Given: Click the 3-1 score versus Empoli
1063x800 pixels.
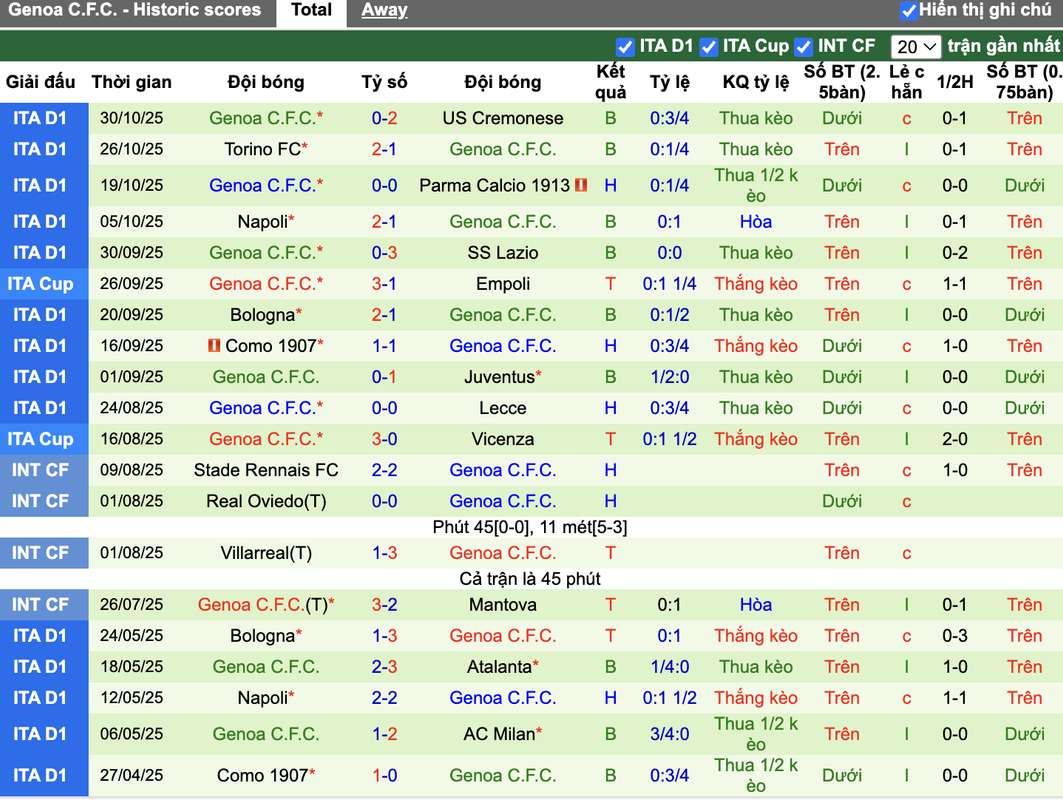Looking at the screenshot, I should 384,284.
